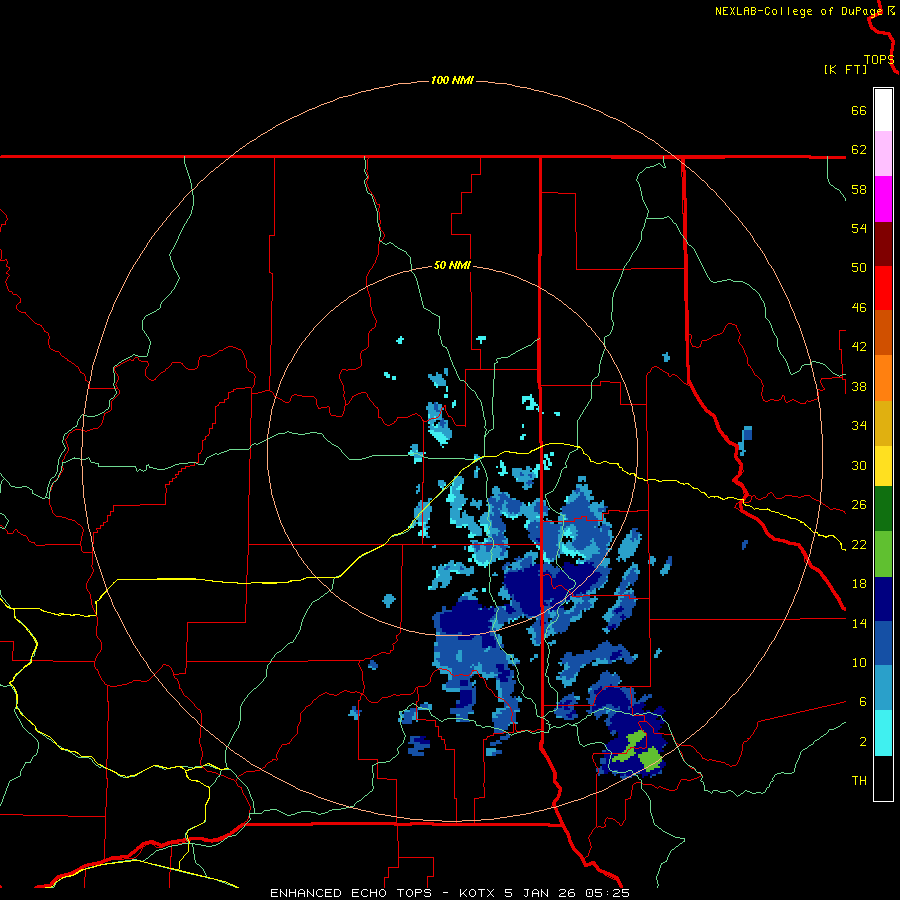Viewport: 900px width, 900px height.
Task: Click the 50 legend scale value
Action: pos(859,268)
